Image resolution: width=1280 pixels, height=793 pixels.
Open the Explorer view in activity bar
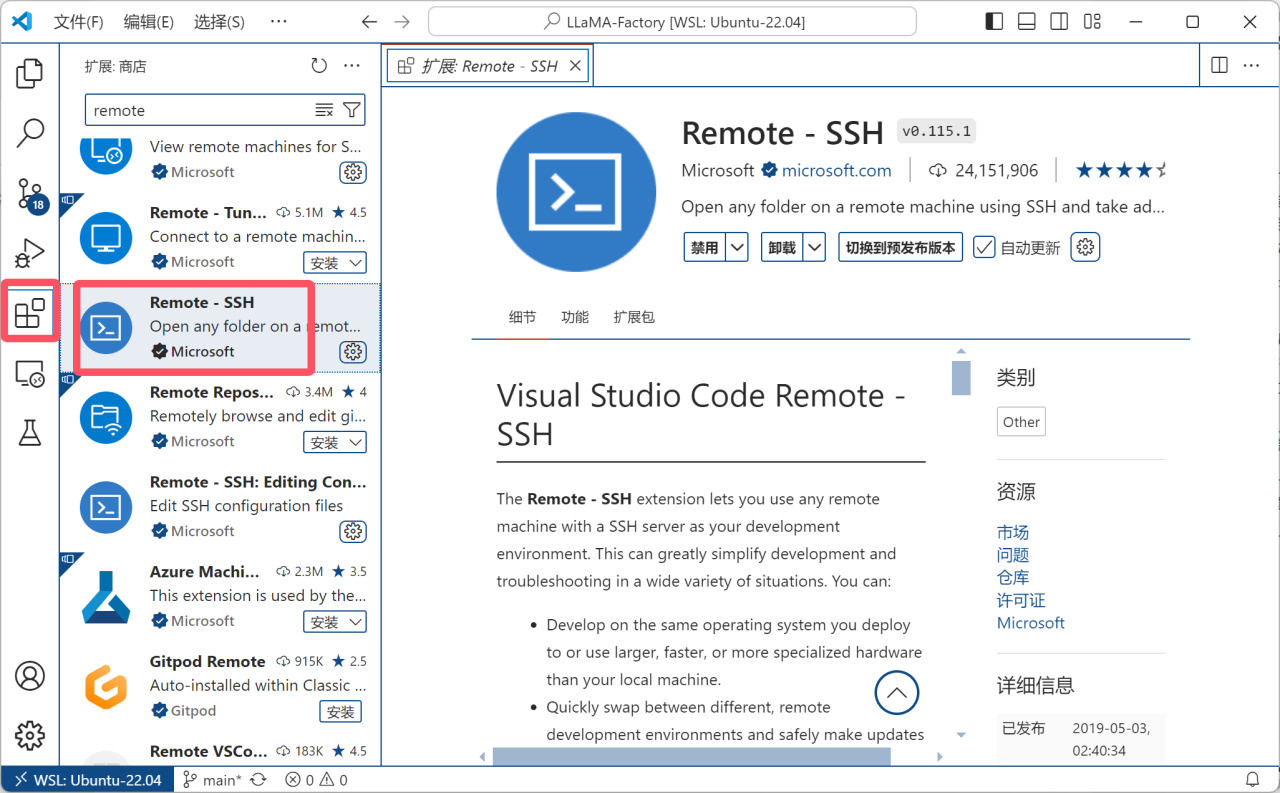(30, 72)
